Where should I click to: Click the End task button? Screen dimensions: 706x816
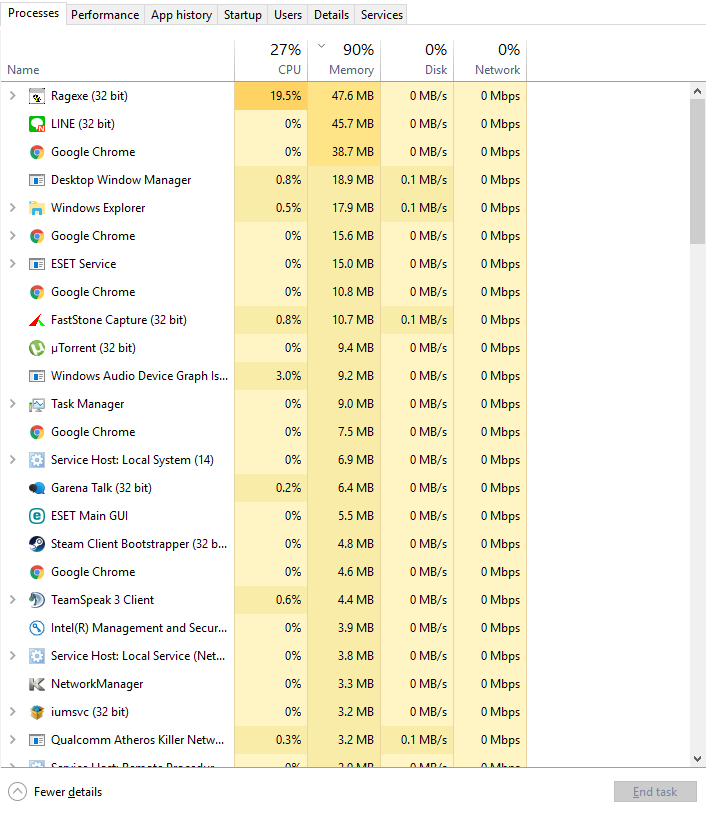(x=655, y=792)
